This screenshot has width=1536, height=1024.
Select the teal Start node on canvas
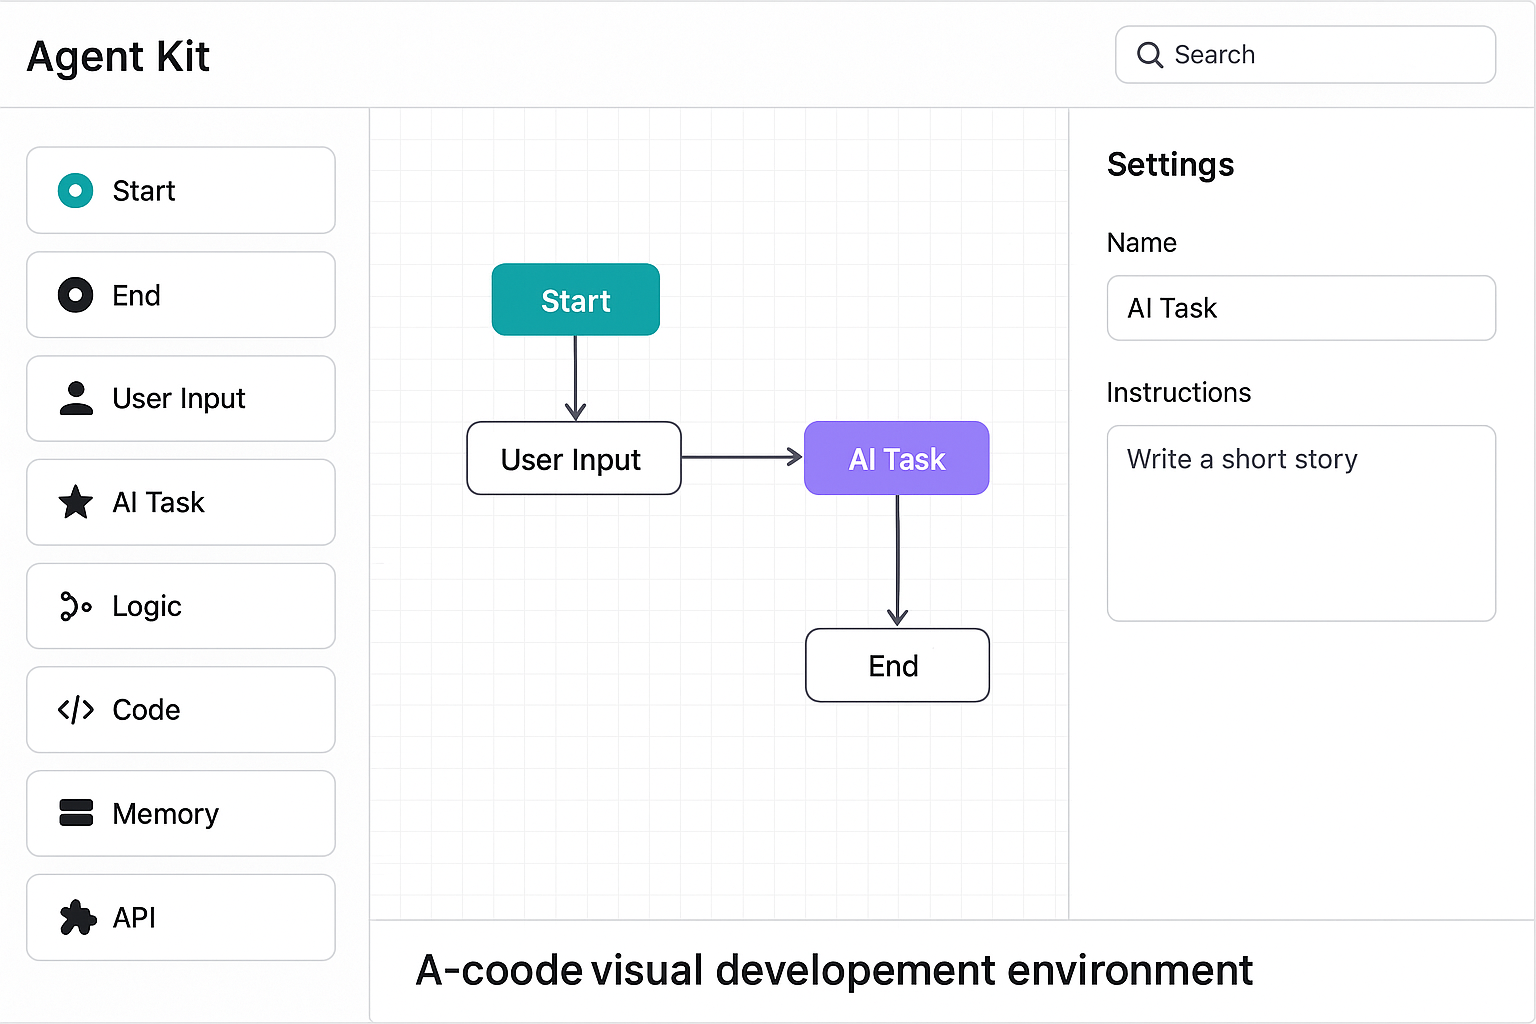pyautogui.click(x=575, y=300)
